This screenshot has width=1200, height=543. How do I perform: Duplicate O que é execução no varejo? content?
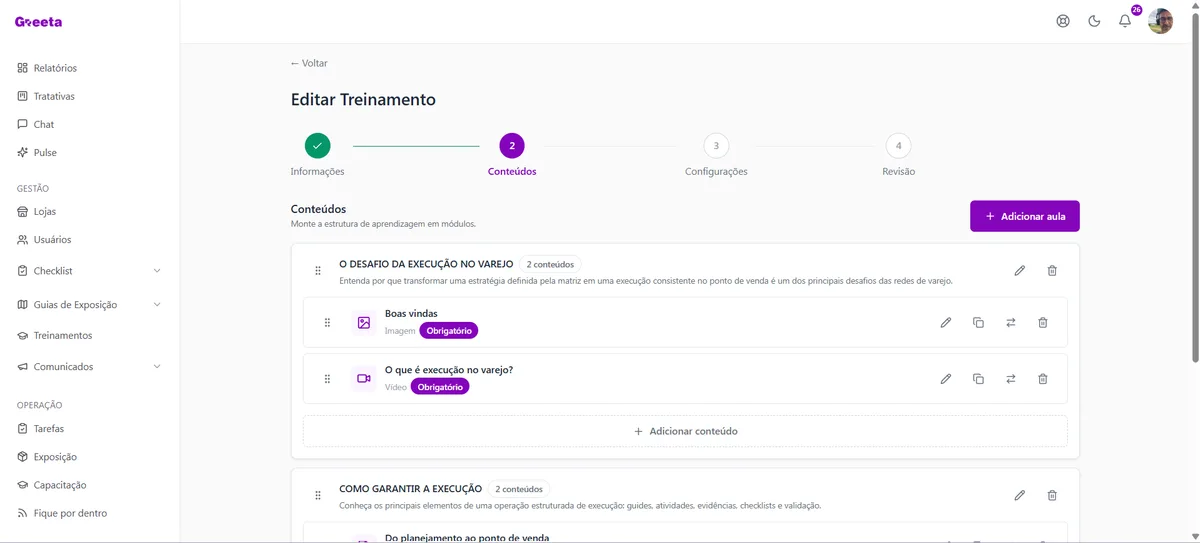pyautogui.click(x=978, y=379)
